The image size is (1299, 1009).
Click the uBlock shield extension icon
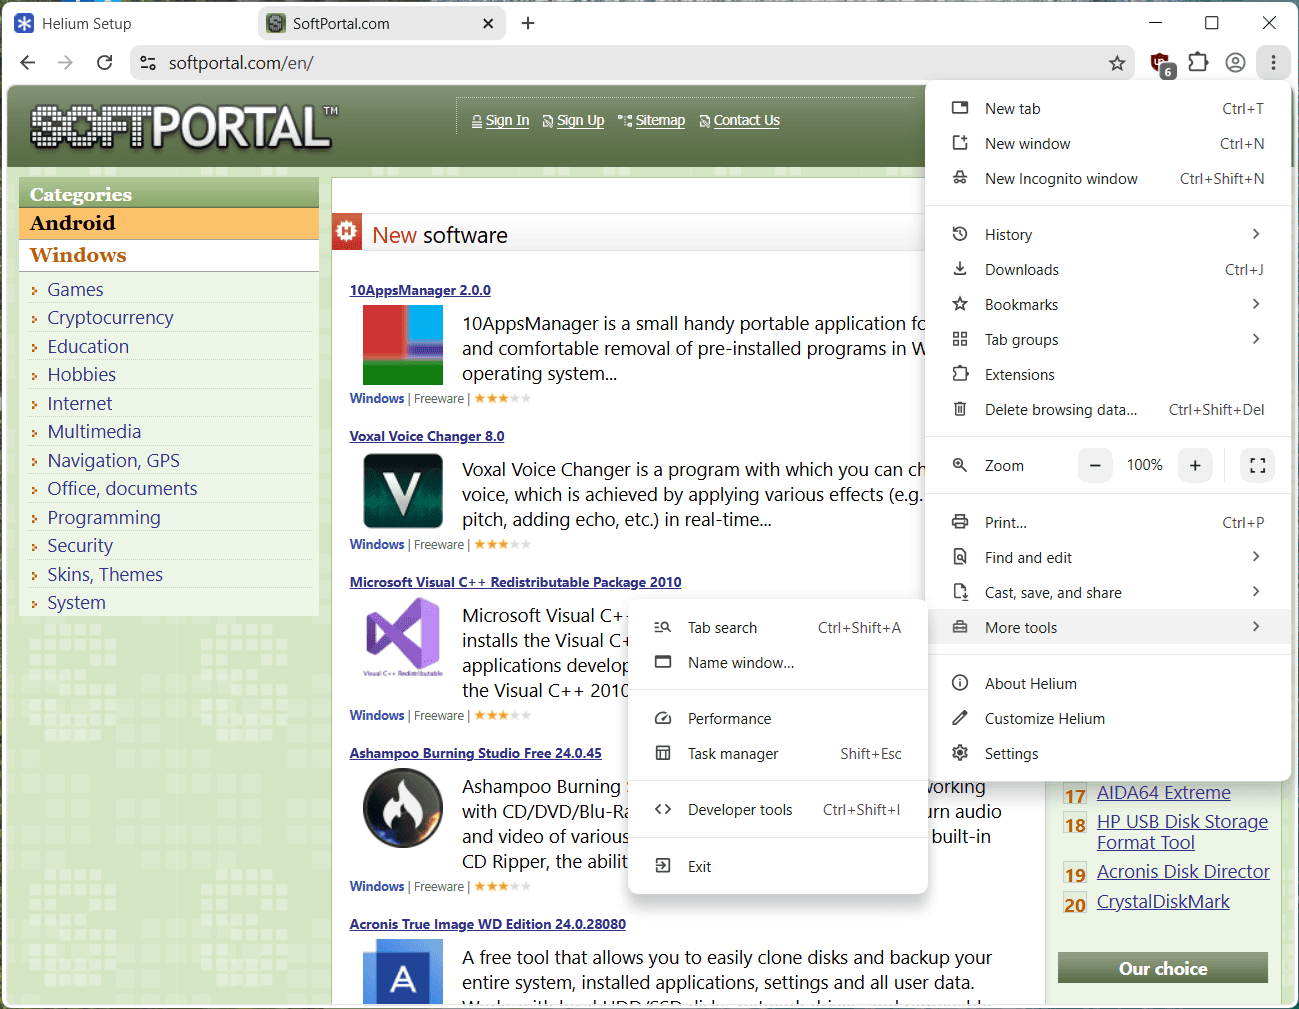coord(1161,64)
